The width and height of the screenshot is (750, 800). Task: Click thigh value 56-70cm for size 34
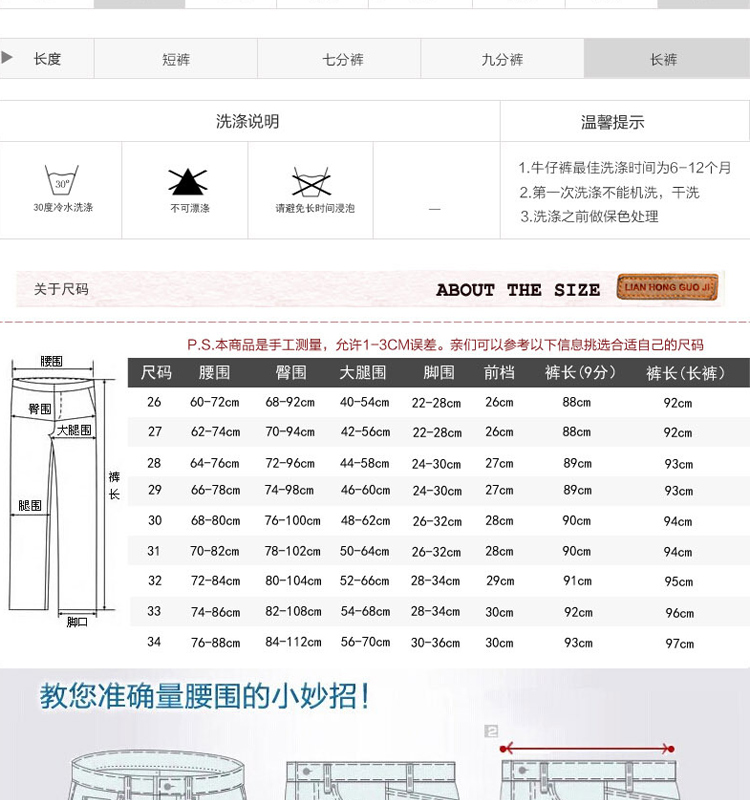pos(365,642)
